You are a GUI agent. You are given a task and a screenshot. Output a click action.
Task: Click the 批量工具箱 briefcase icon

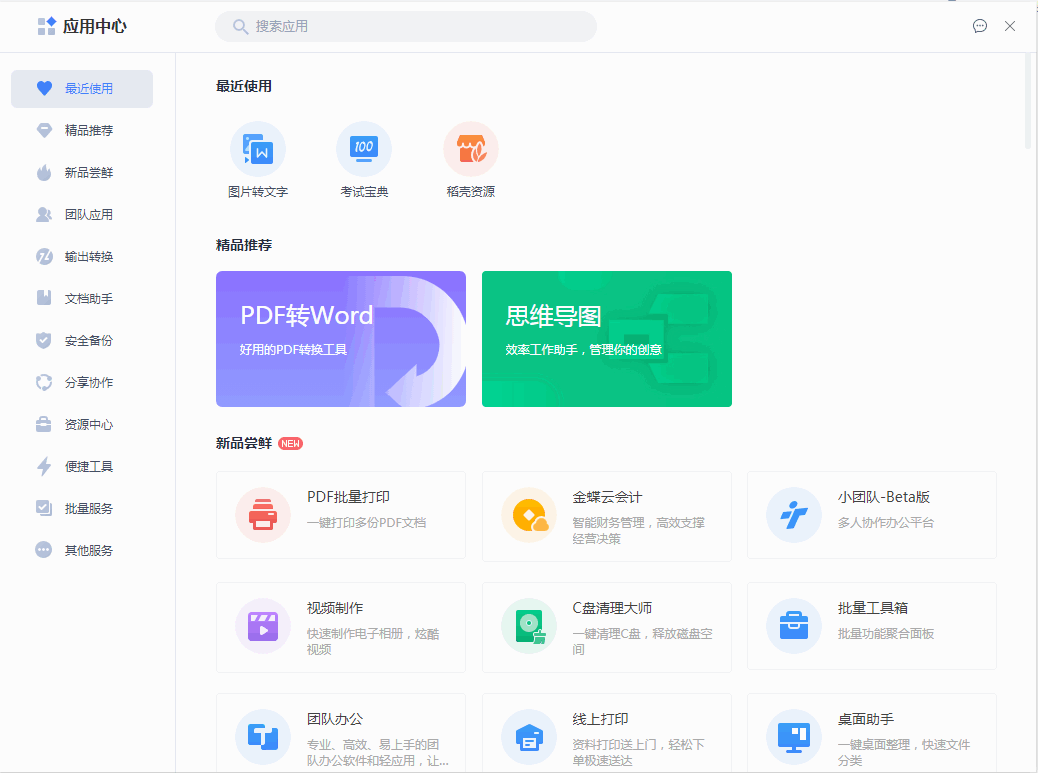point(794,626)
